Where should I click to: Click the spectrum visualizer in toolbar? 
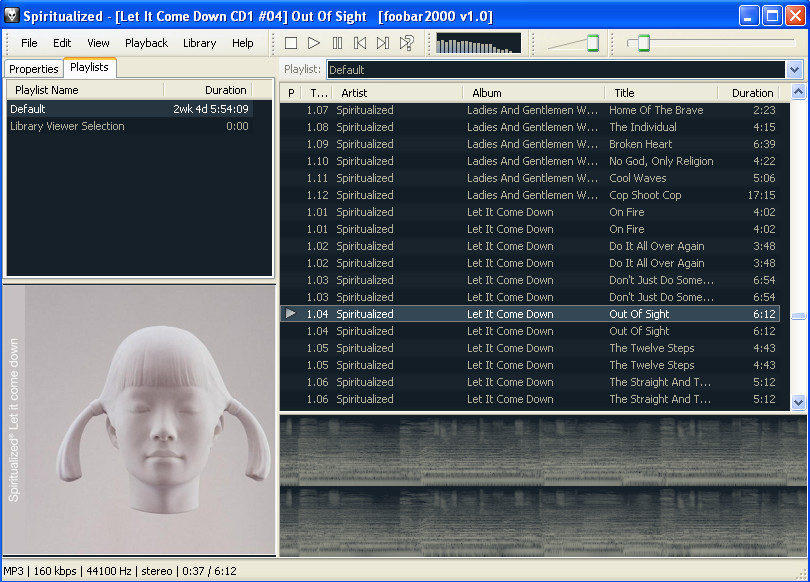478,43
